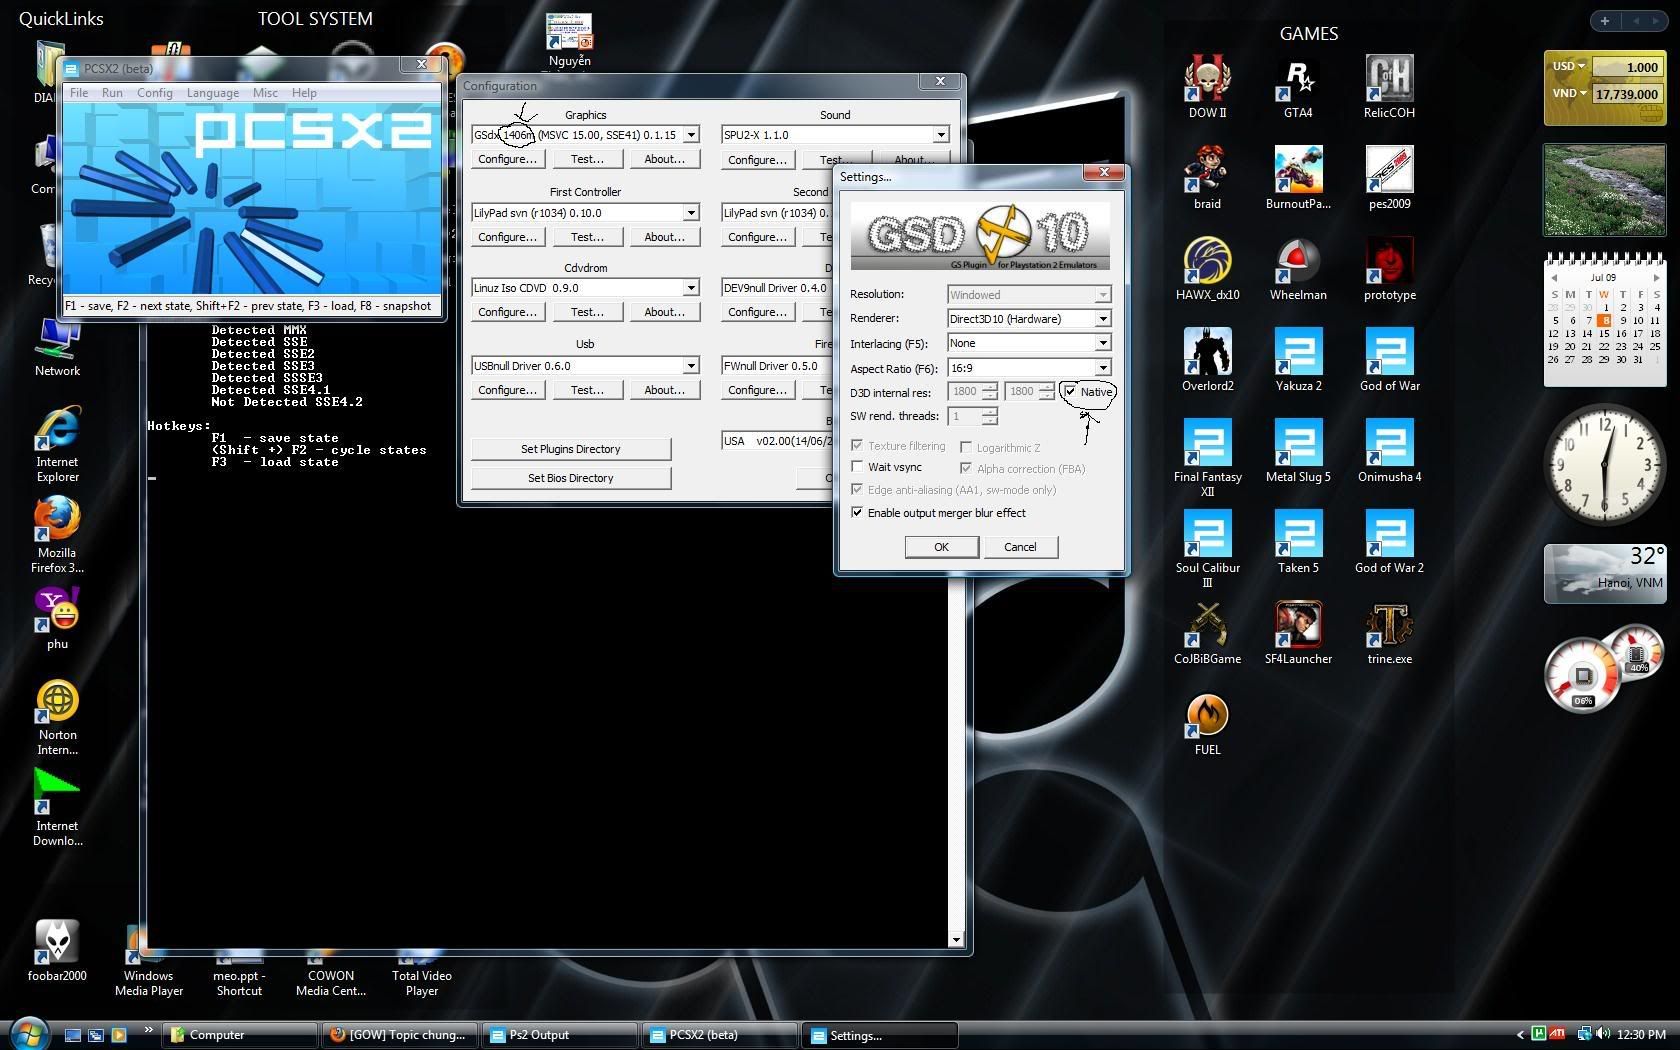The image size is (1680, 1050).
Task: Click the system tray volume icon
Action: (1603, 1034)
